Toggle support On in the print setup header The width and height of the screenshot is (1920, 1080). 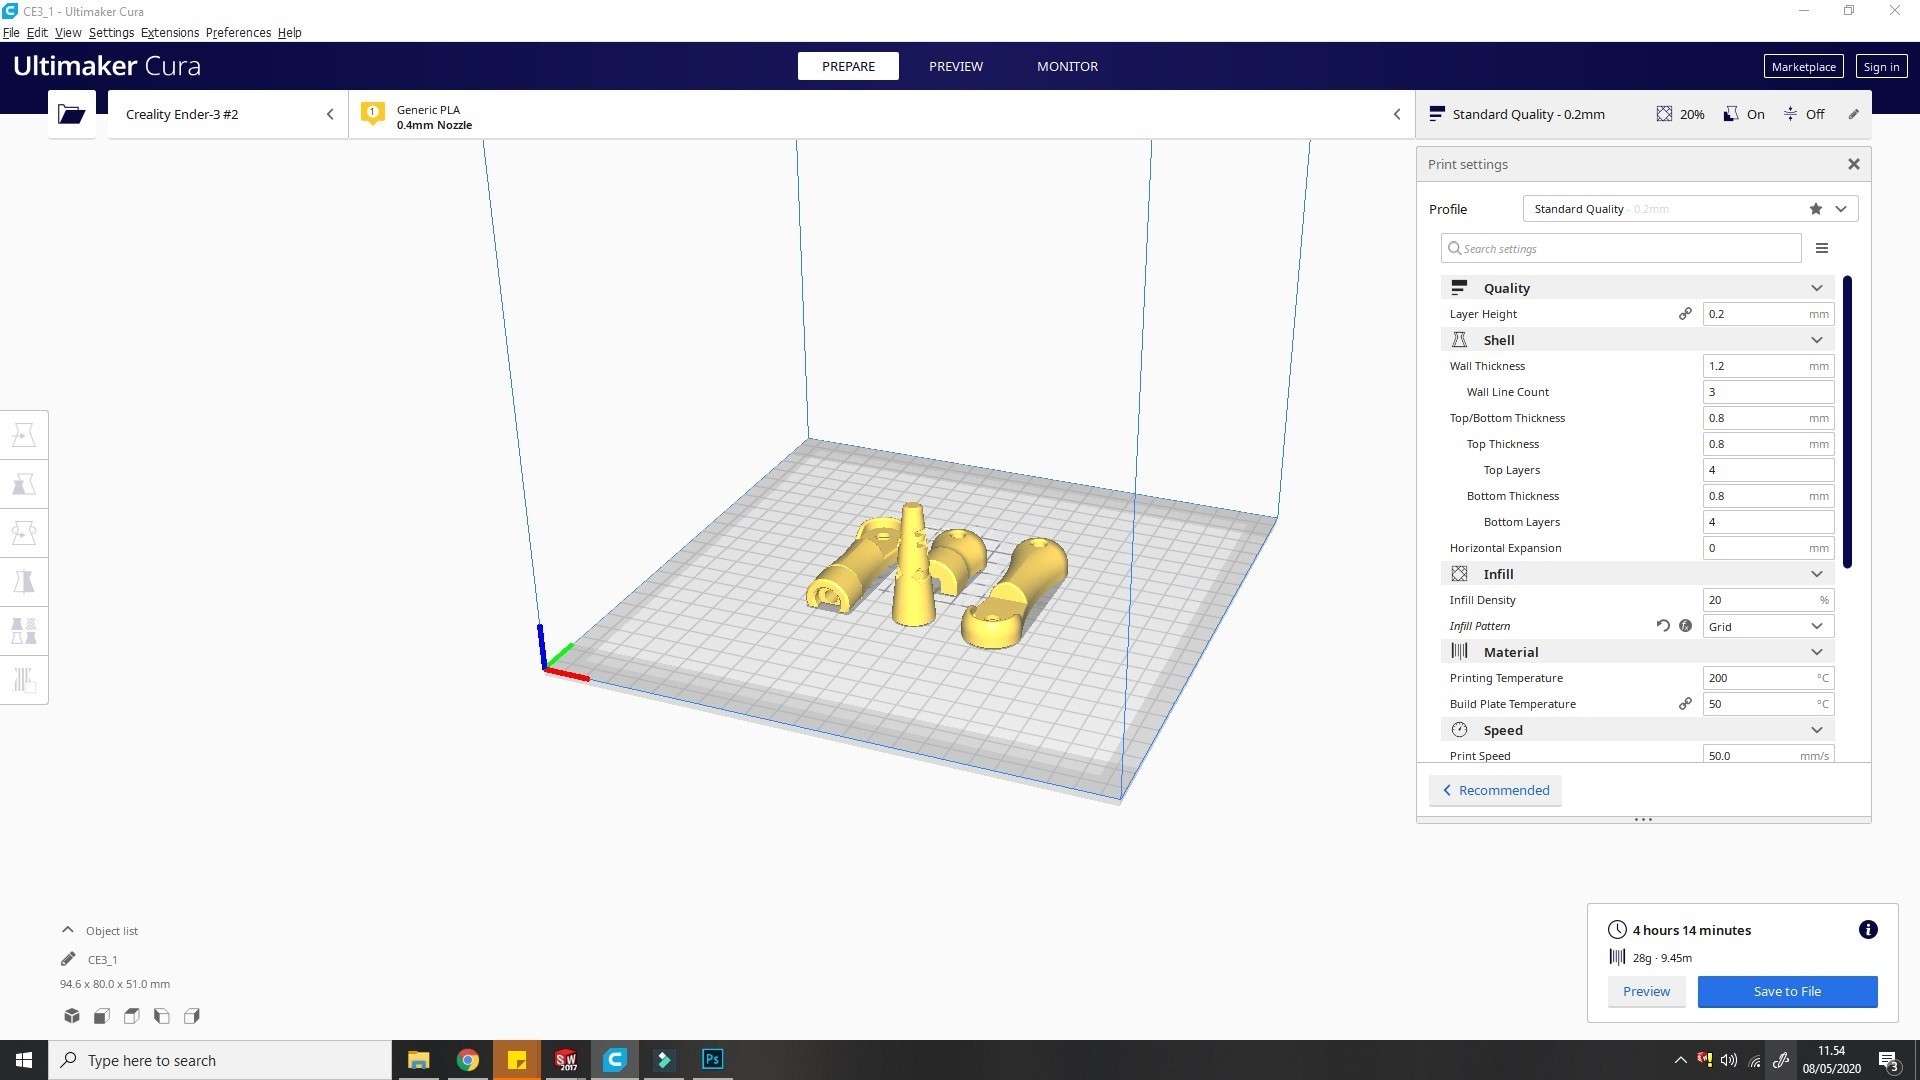coord(1743,114)
